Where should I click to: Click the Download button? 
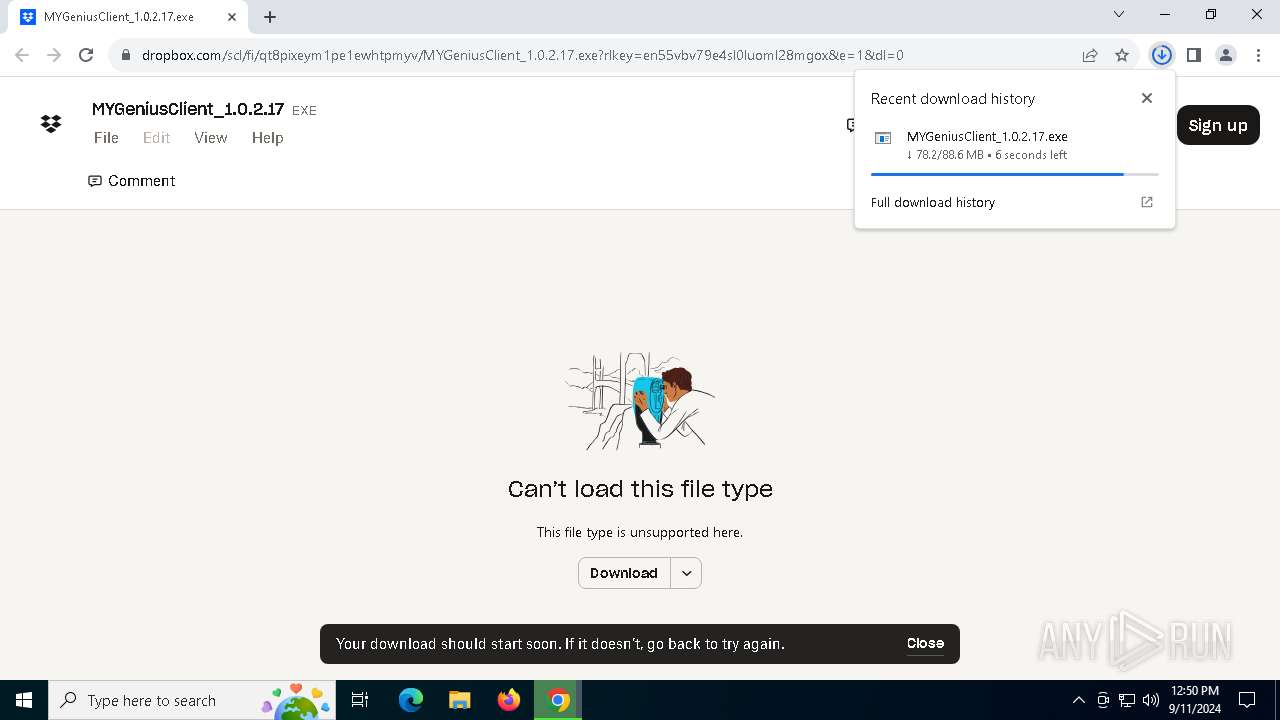click(x=624, y=573)
